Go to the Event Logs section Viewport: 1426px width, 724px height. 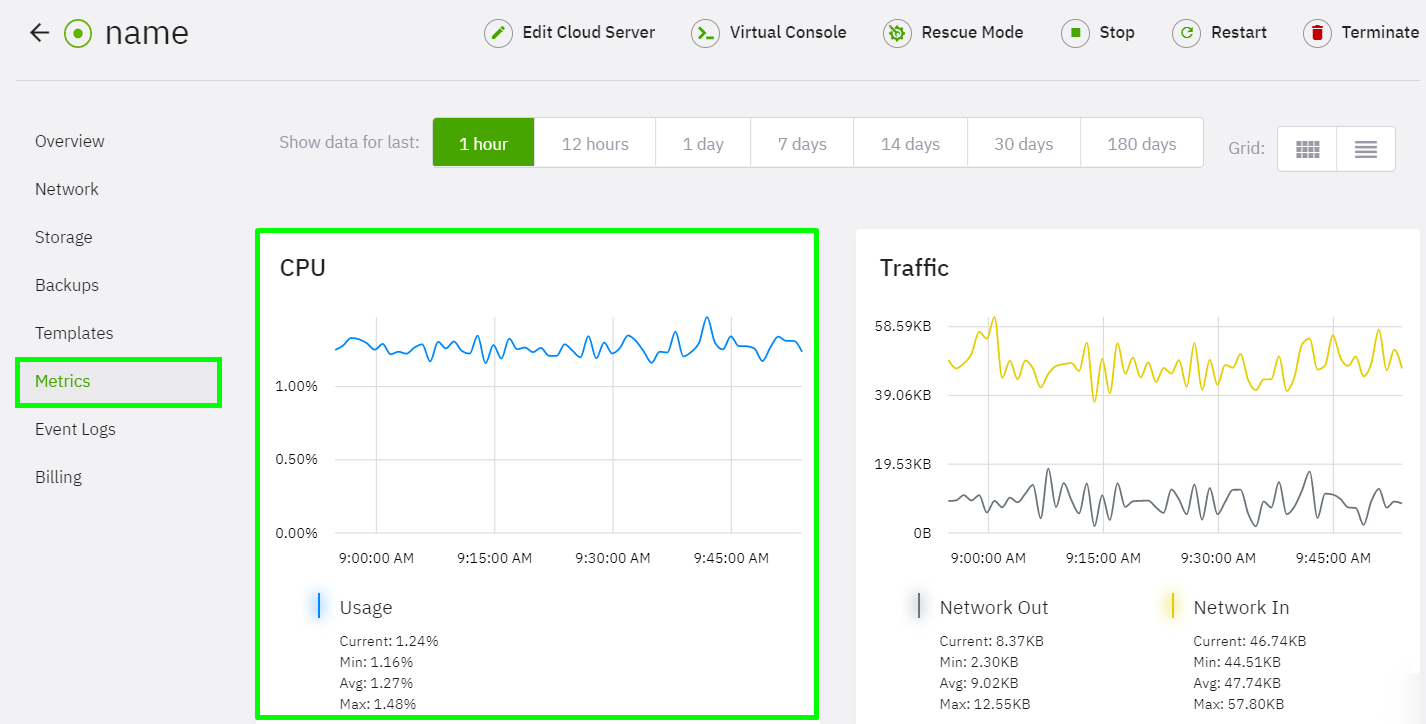[x=75, y=429]
